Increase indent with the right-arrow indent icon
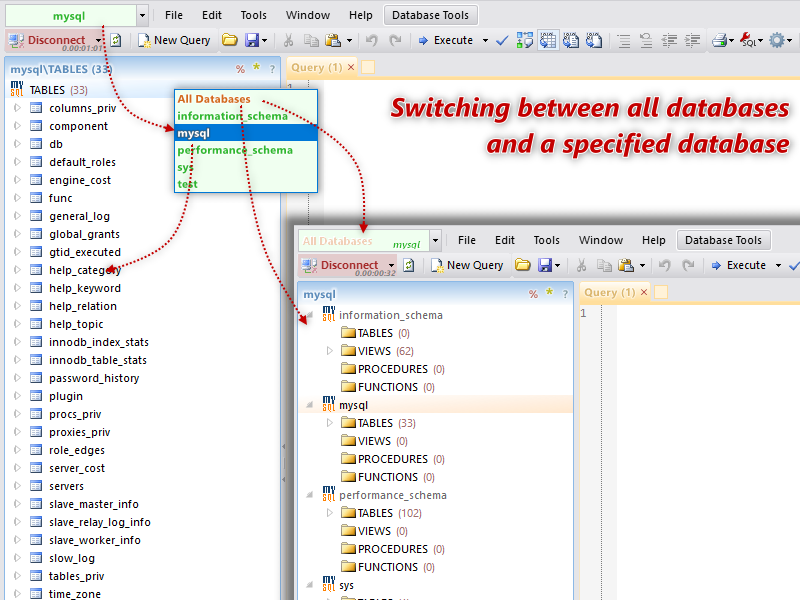This screenshot has width=800, height=600. click(x=692, y=40)
